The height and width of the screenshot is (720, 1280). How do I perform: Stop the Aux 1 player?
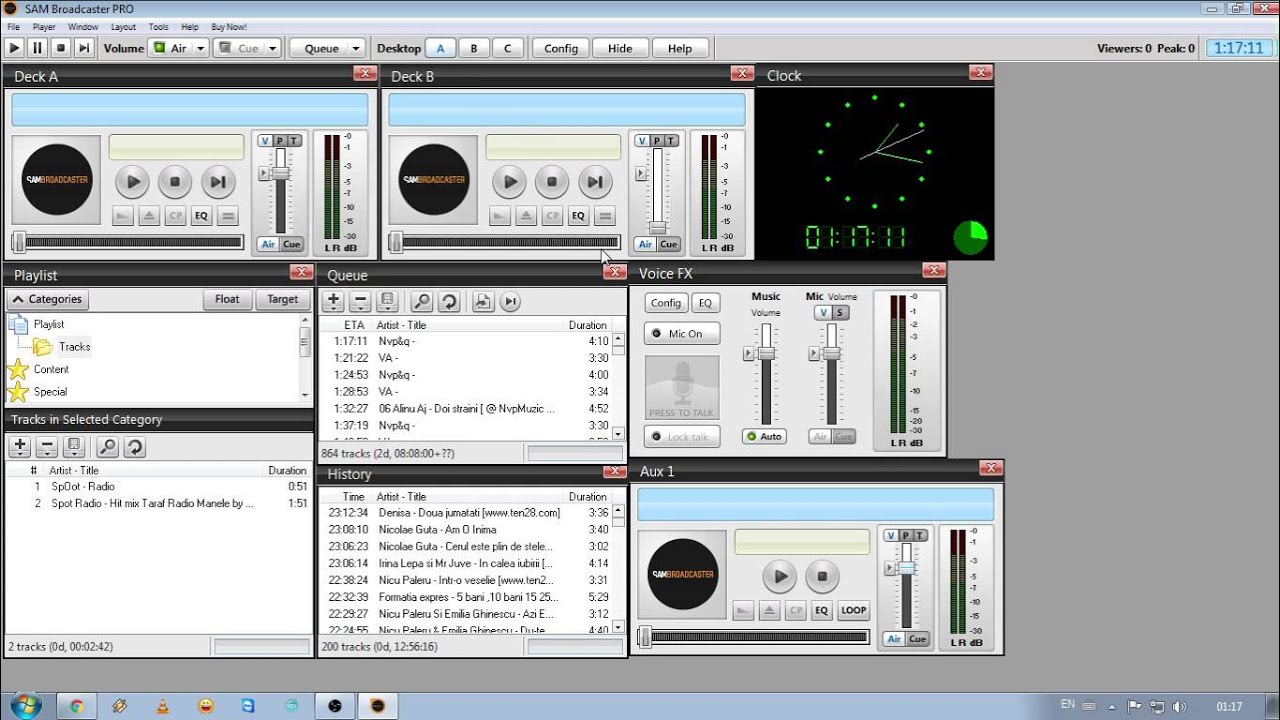(822, 576)
